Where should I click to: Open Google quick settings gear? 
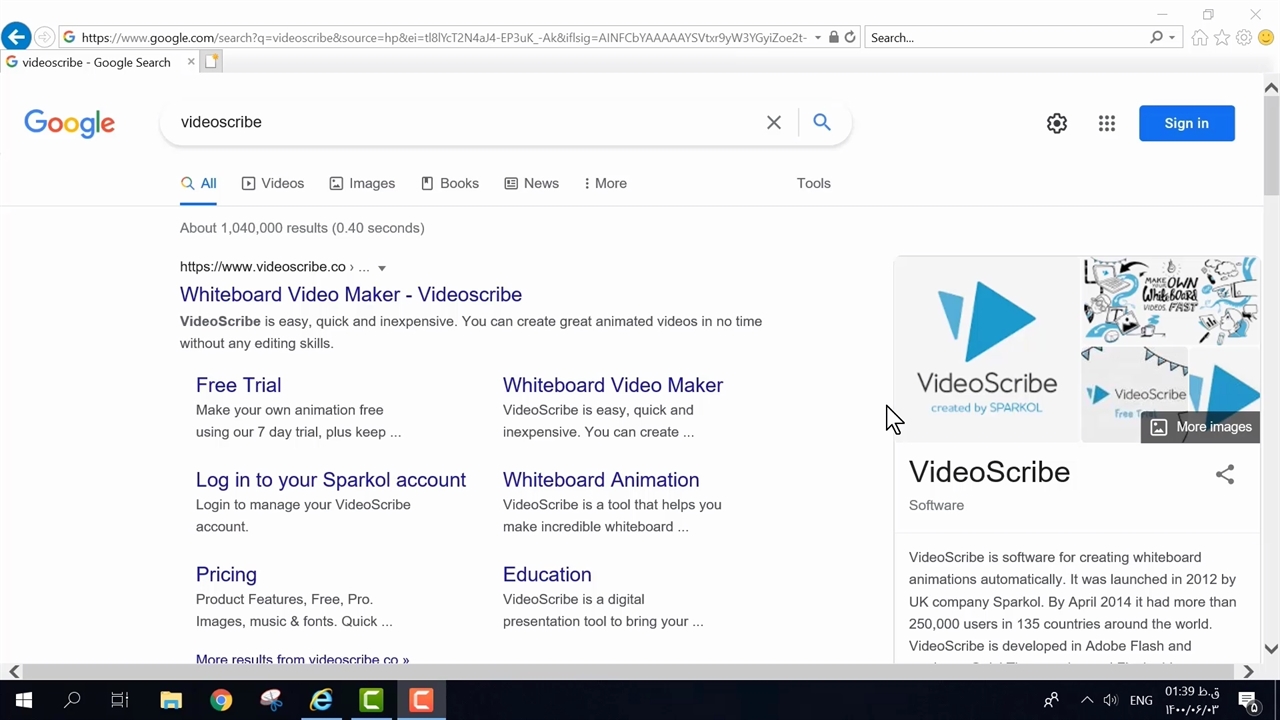[x=1057, y=123]
